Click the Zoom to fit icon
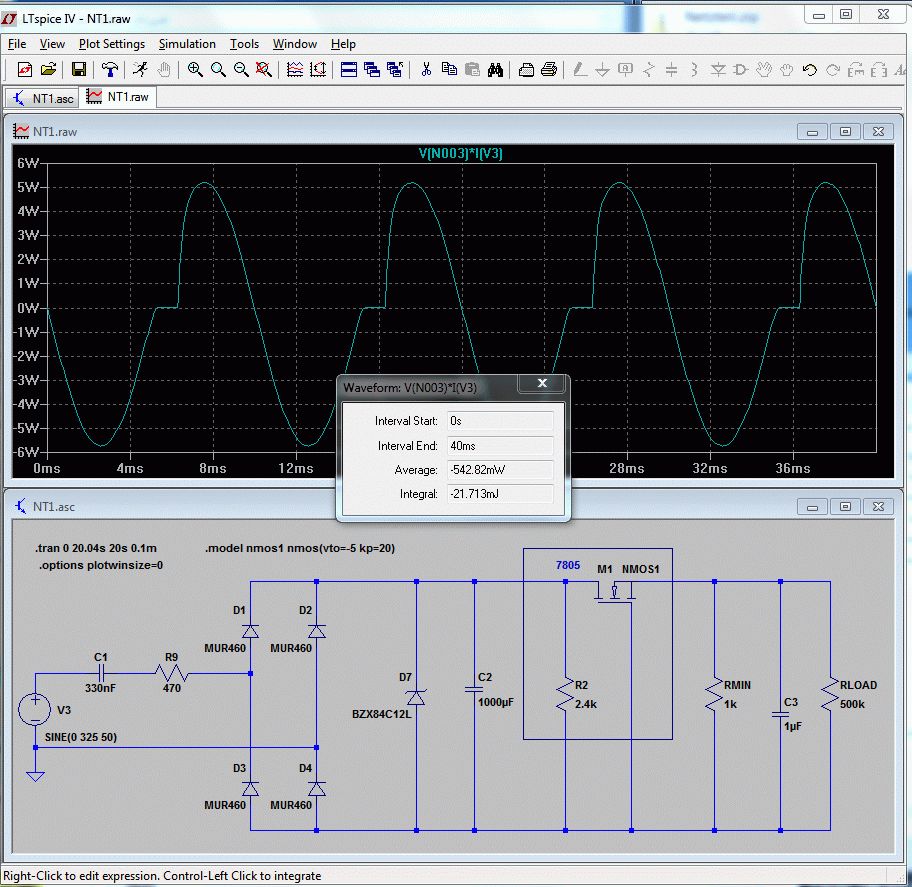 [x=263, y=70]
